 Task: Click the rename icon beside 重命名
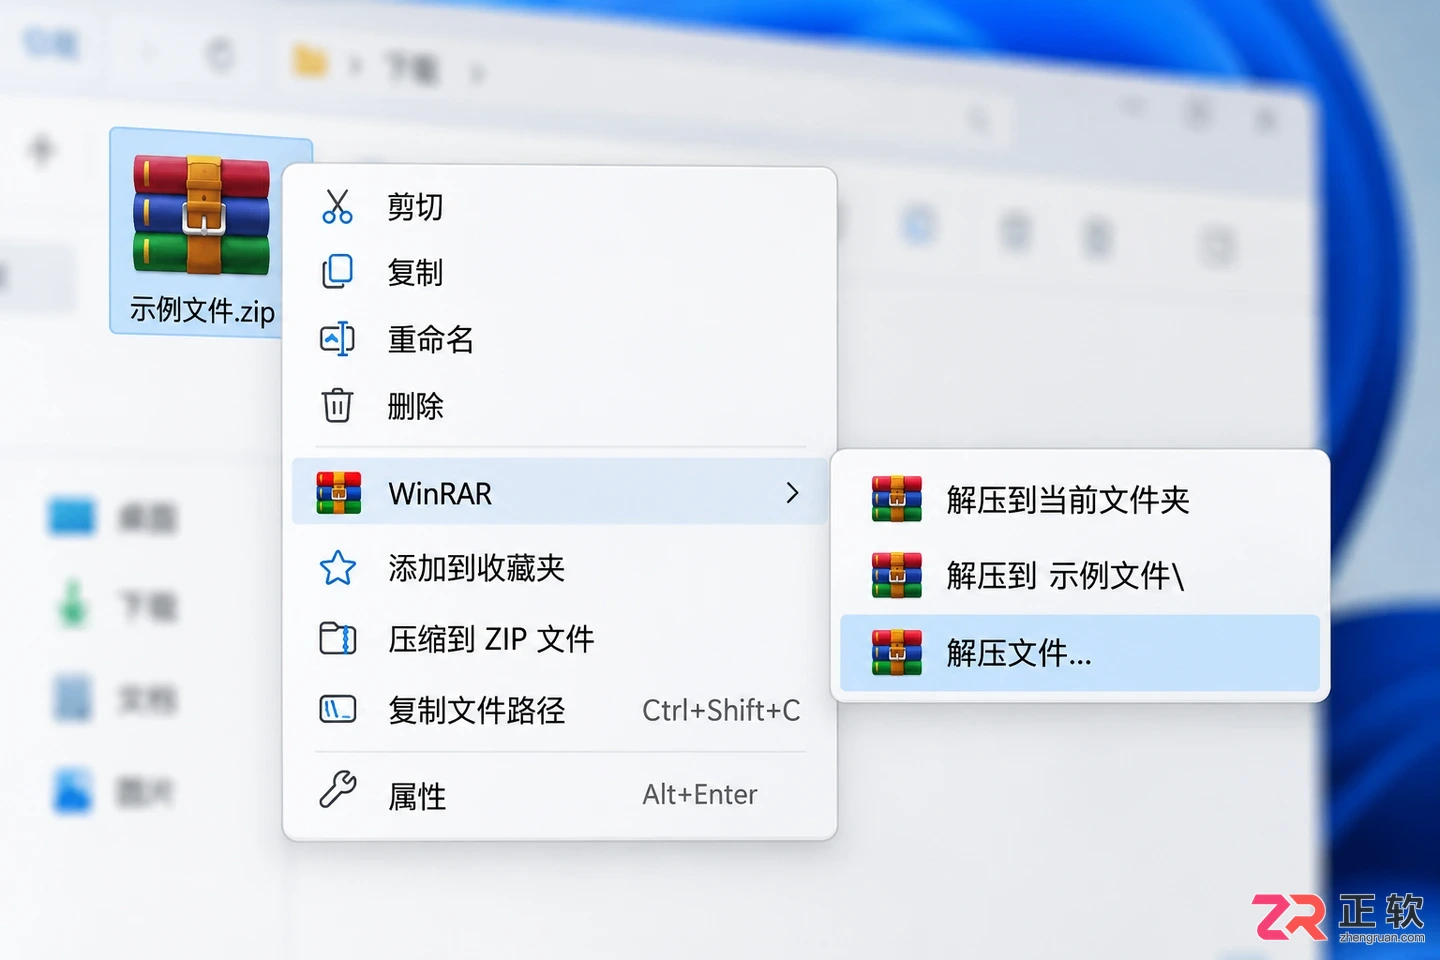coord(338,339)
